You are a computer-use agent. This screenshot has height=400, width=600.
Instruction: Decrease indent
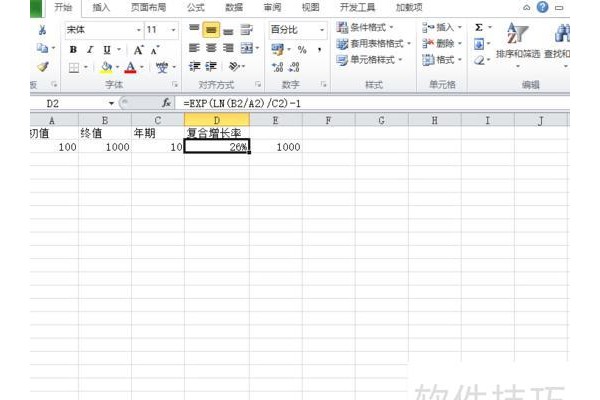click(x=194, y=67)
